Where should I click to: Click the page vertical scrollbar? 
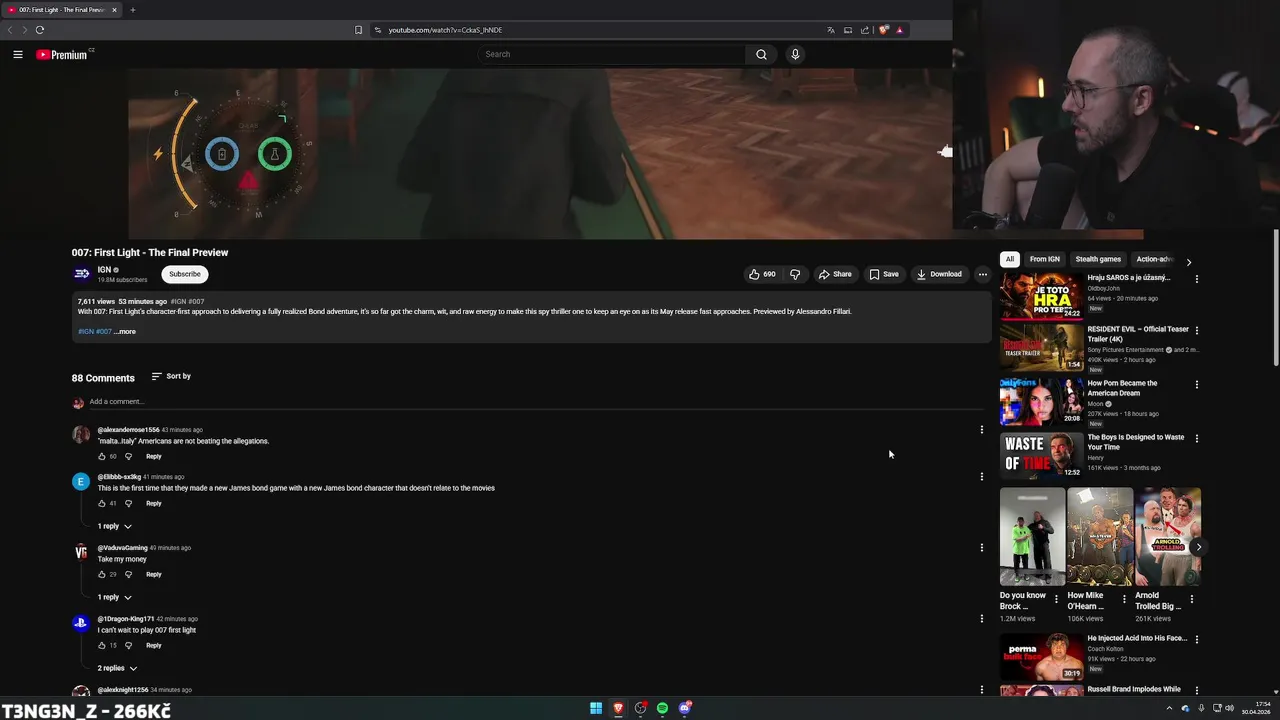tap(1276, 296)
